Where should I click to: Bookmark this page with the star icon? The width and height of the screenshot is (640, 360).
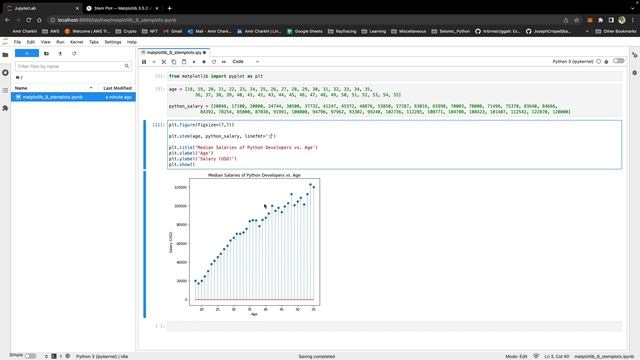(576, 20)
